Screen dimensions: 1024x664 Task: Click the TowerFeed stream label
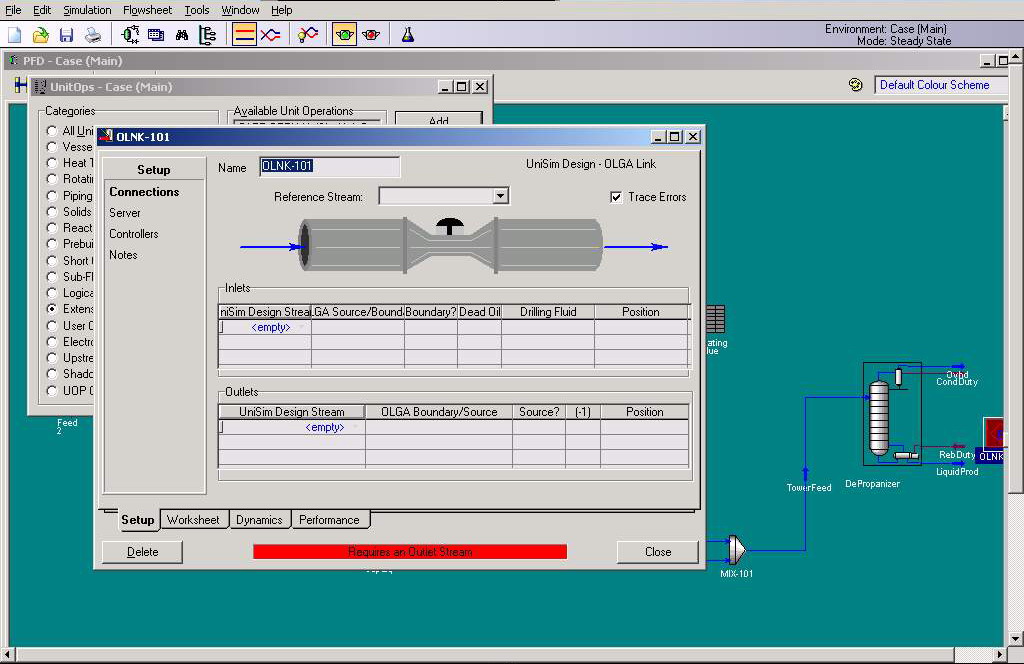tap(808, 488)
